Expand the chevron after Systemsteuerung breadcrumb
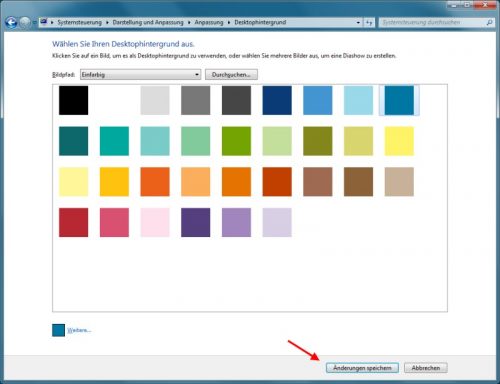 [x=107, y=22]
